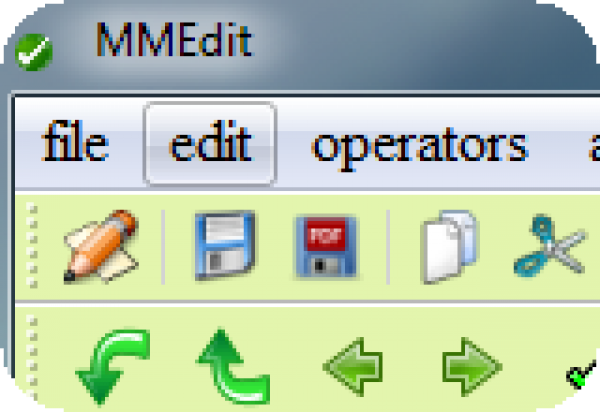The height and width of the screenshot is (412, 600).
Task: Click the green curved down-left arrow
Action: (x=112, y=366)
